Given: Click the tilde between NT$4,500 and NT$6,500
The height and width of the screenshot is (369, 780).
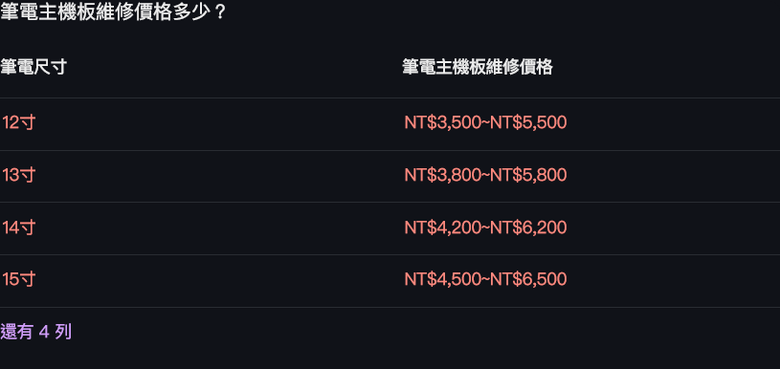Looking at the screenshot, I should pos(486,280).
